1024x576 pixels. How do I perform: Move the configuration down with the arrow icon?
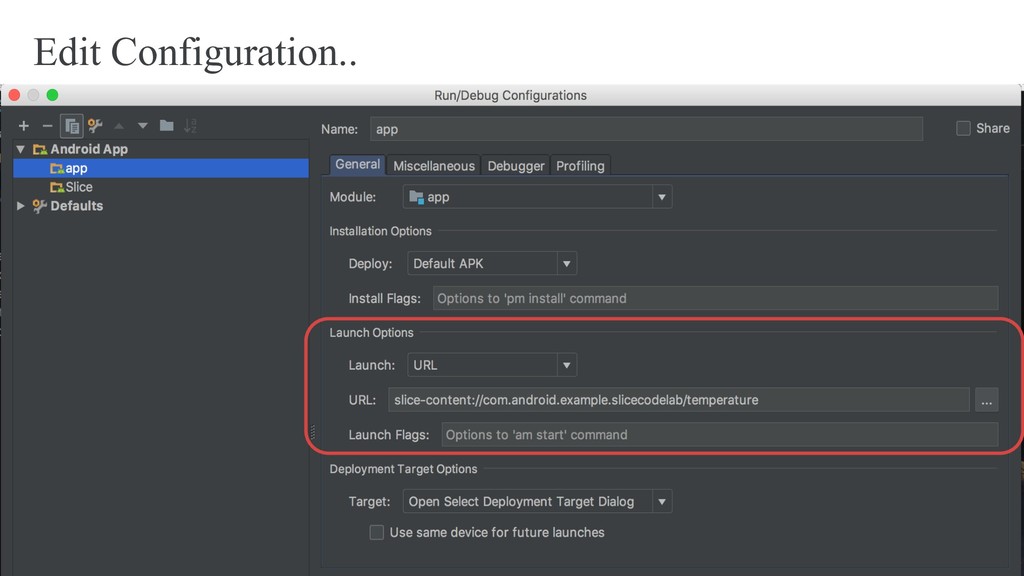click(142, 126)
